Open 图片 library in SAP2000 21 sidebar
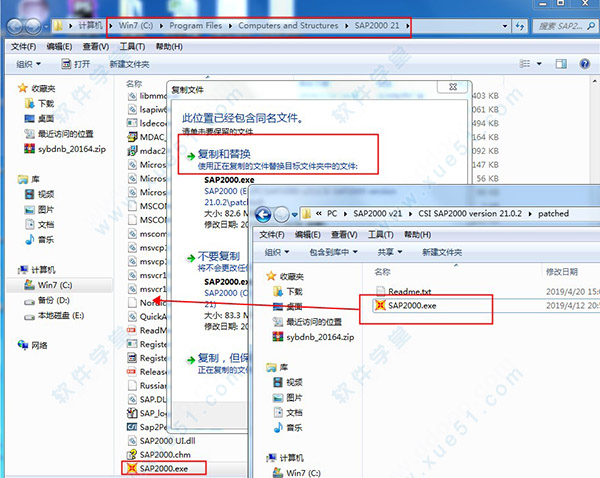Image resolution: width=600 pixels, height=478 pixels. coord(39,209)
